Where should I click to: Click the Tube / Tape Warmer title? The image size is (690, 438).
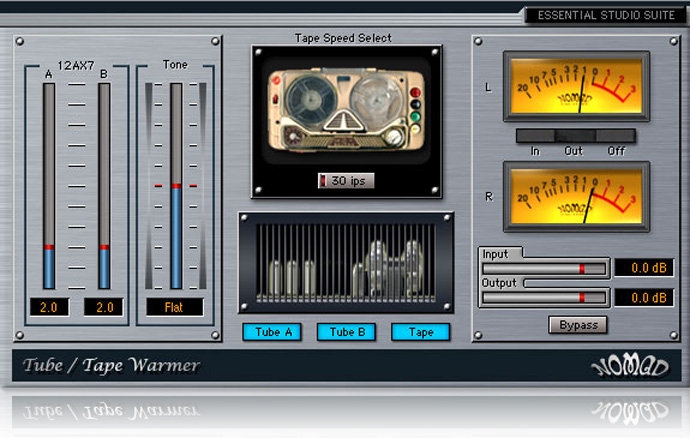112,365
